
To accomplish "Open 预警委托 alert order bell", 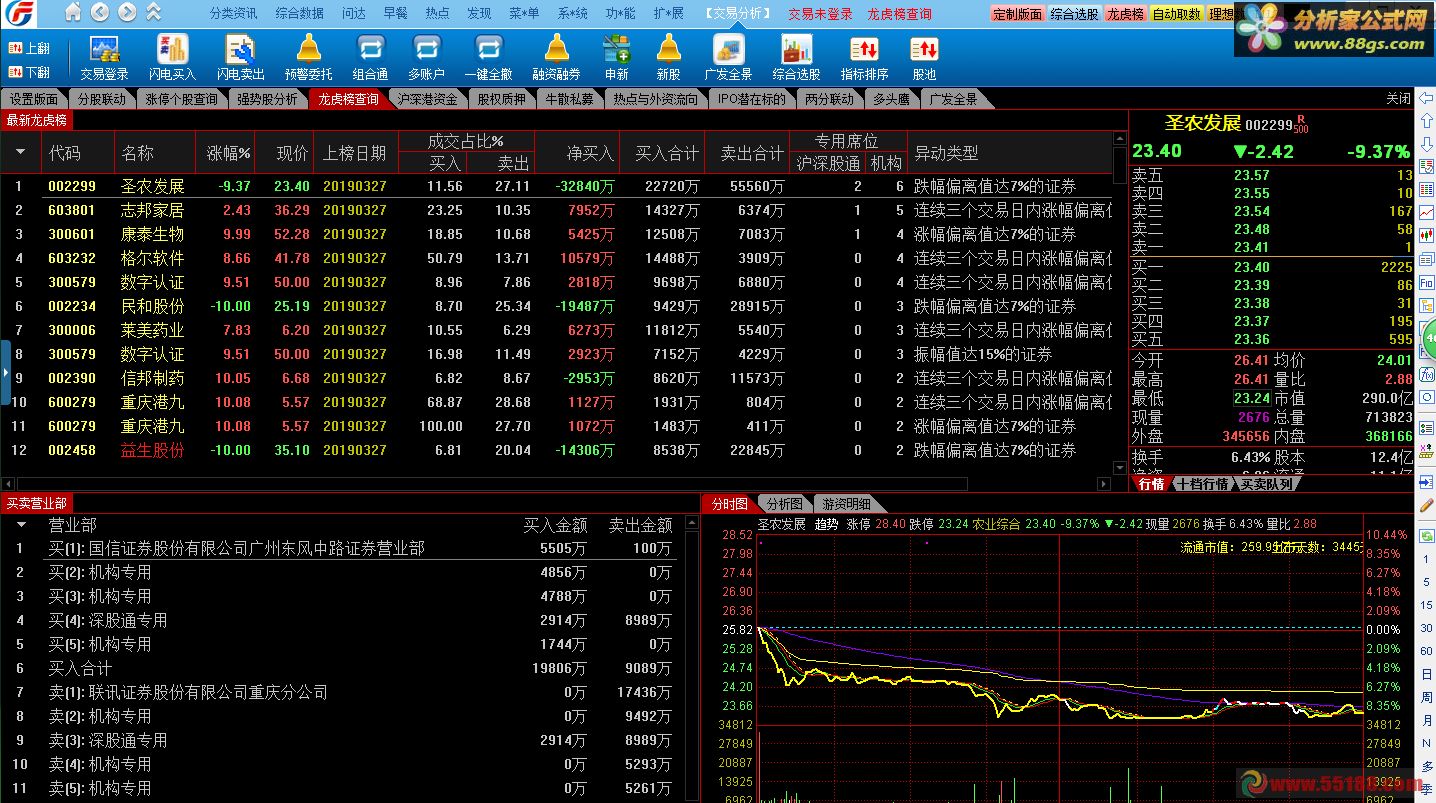I will (308, 58).
